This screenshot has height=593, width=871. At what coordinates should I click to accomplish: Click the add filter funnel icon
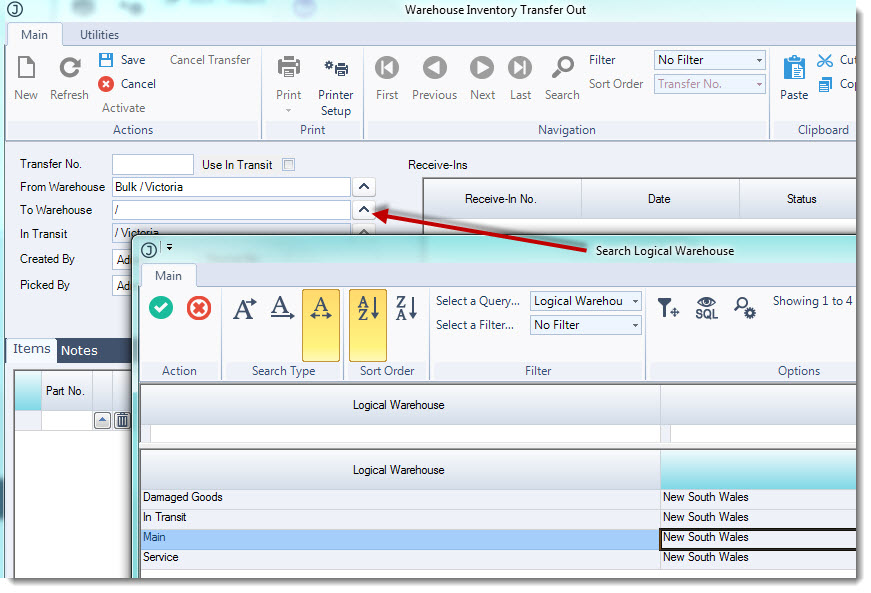tap(668, 307)
